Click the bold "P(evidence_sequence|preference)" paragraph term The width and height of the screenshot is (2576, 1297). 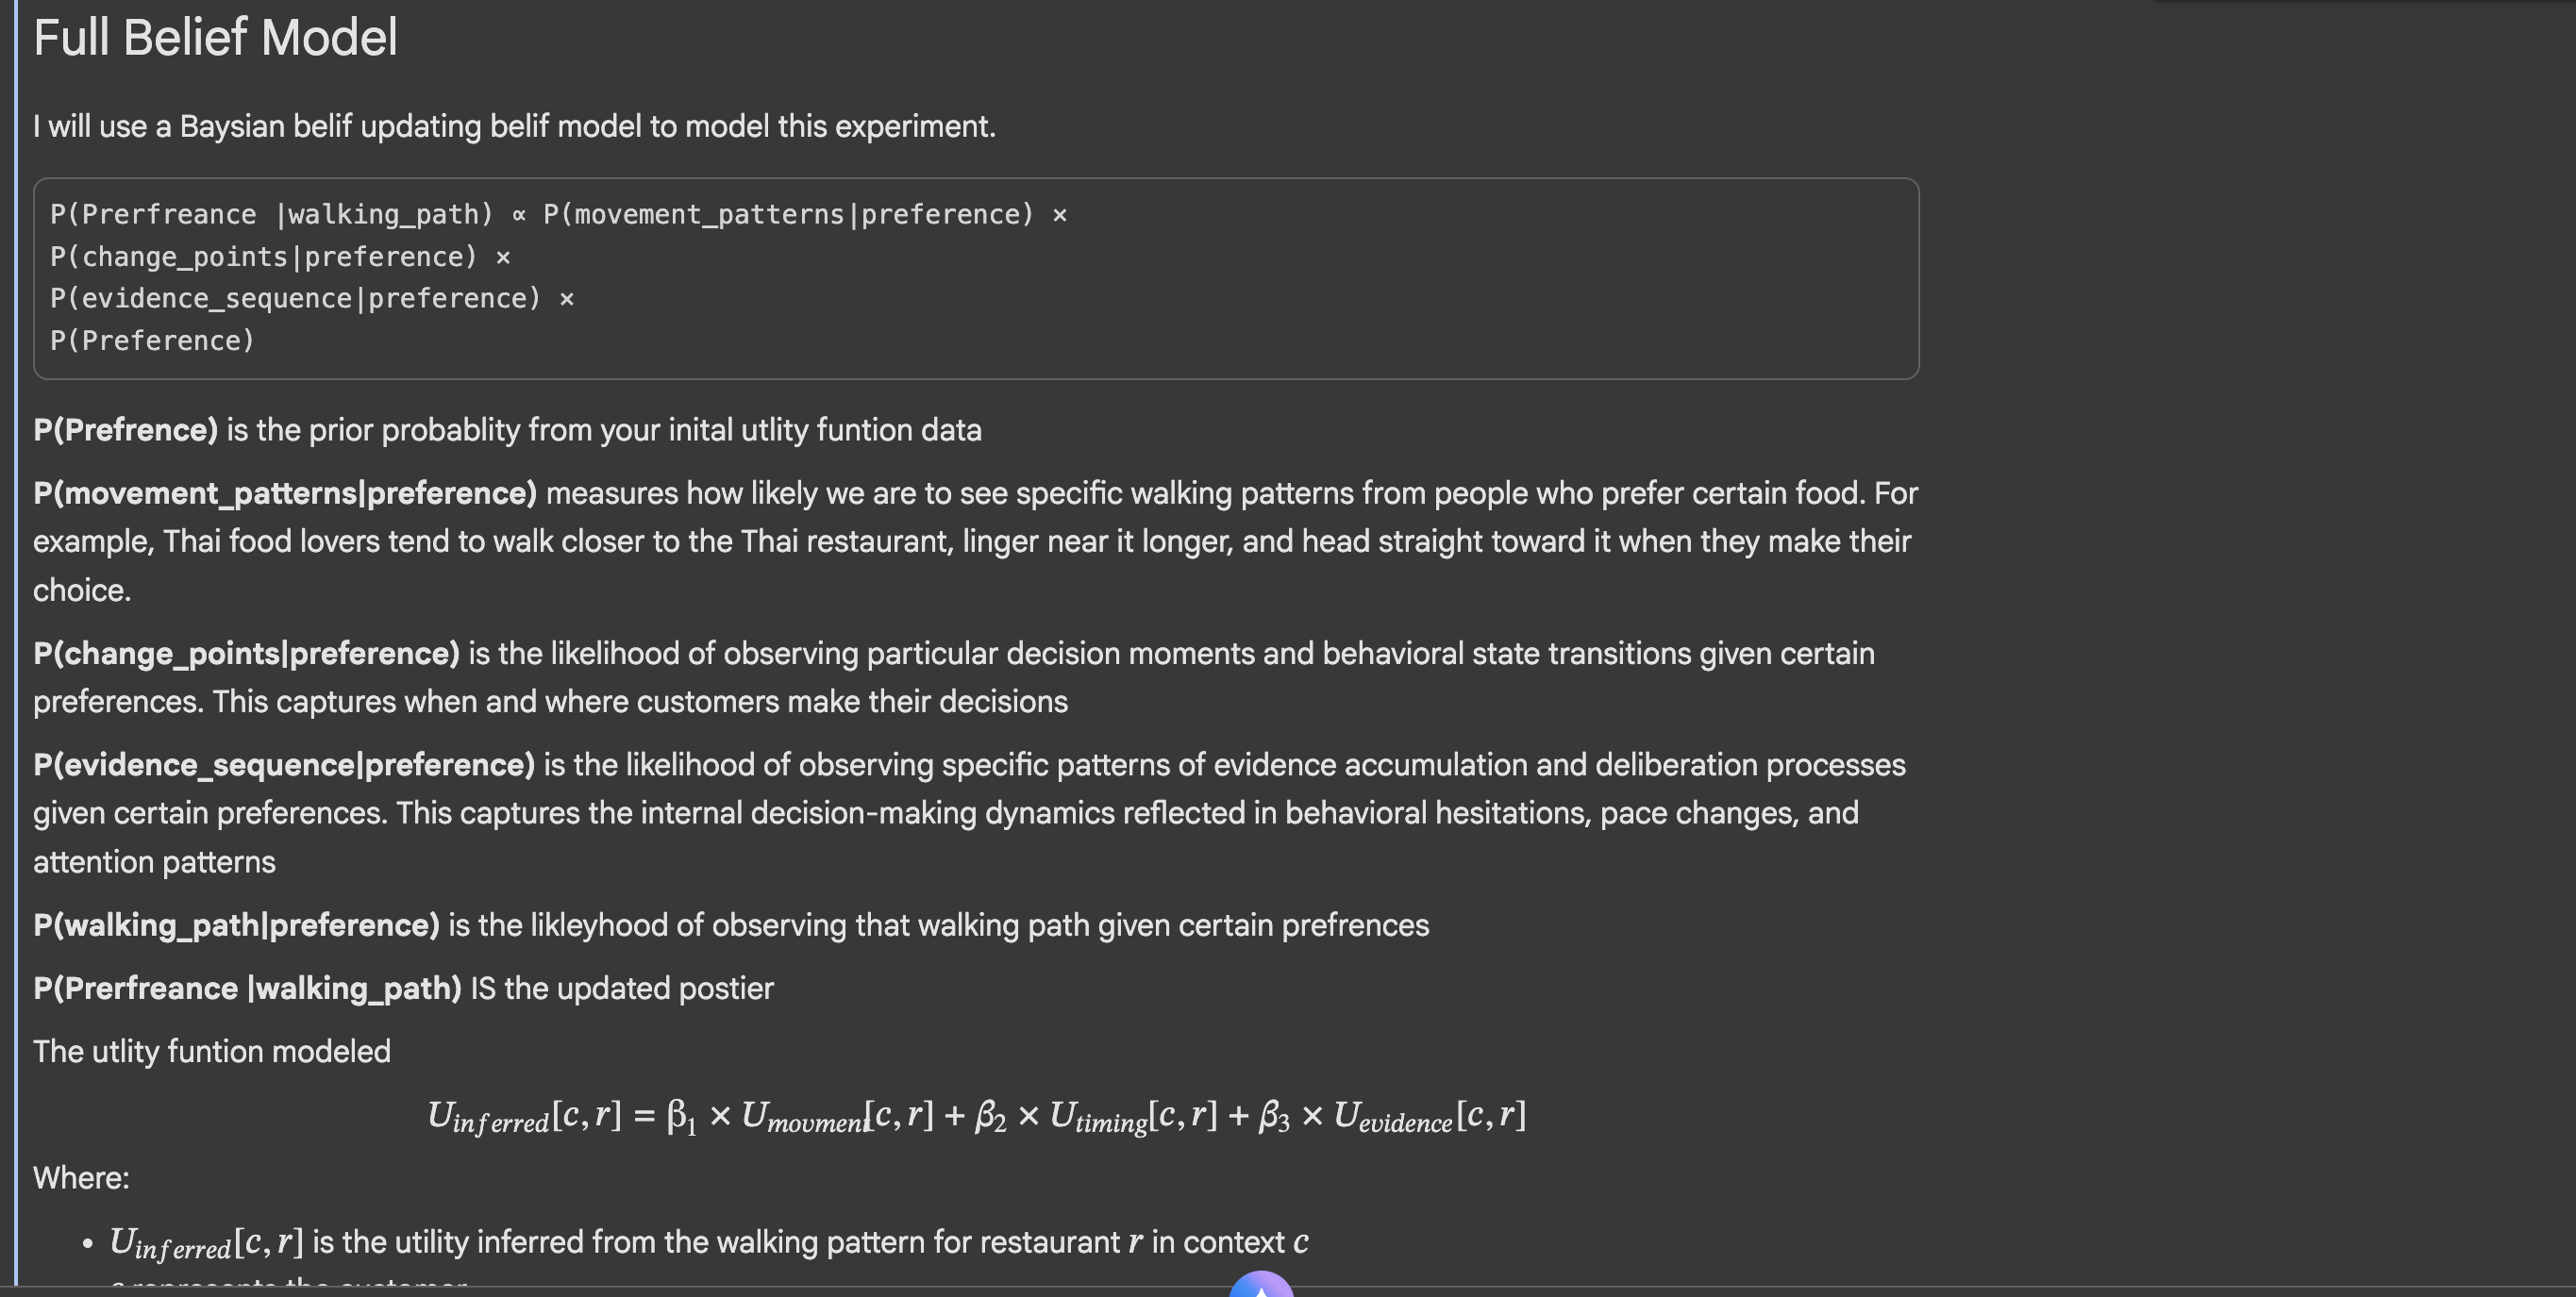point(284,765)
